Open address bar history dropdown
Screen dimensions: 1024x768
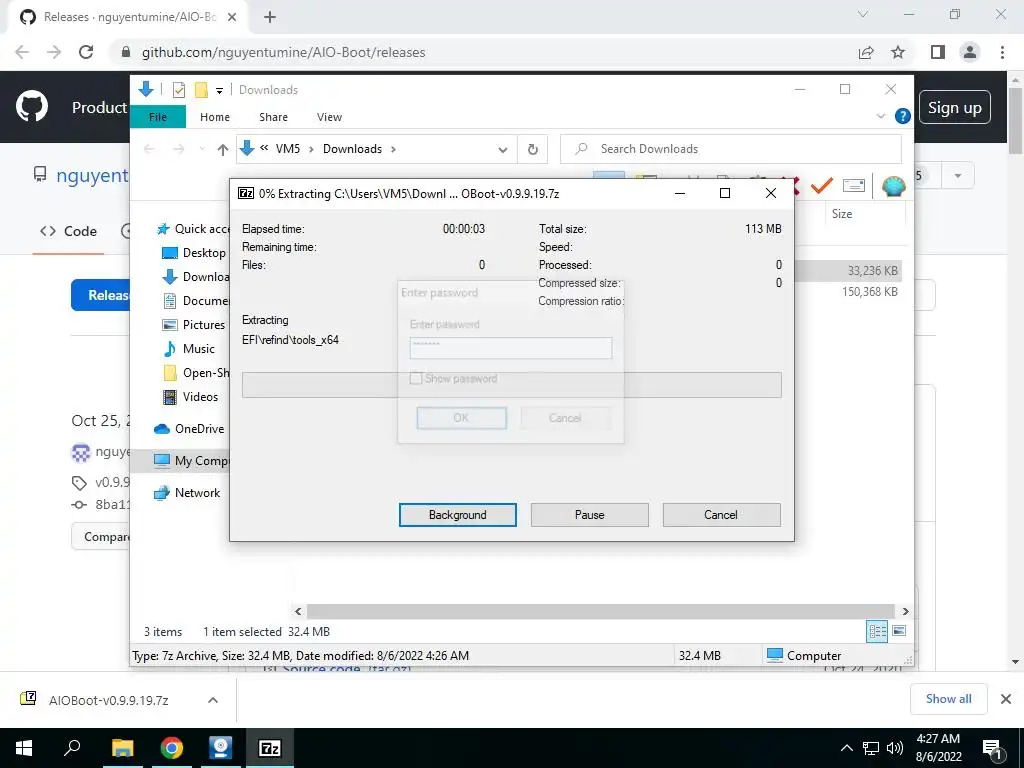click(x=502, y=150)
